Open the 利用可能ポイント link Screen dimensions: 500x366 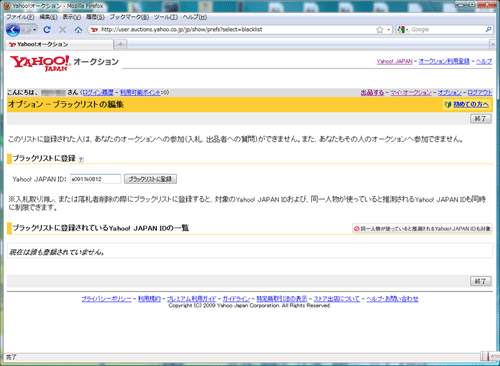pyautogui.click(x=140, y=92)
